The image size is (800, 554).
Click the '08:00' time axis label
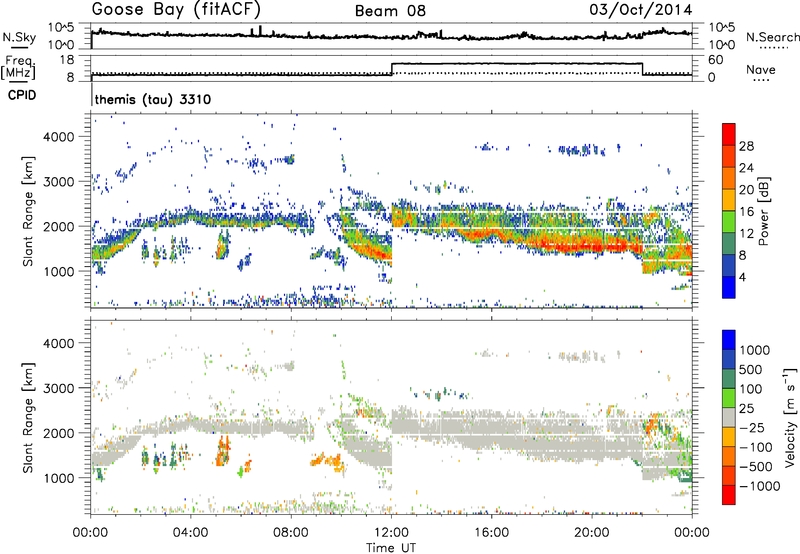(x=291, y=533)
